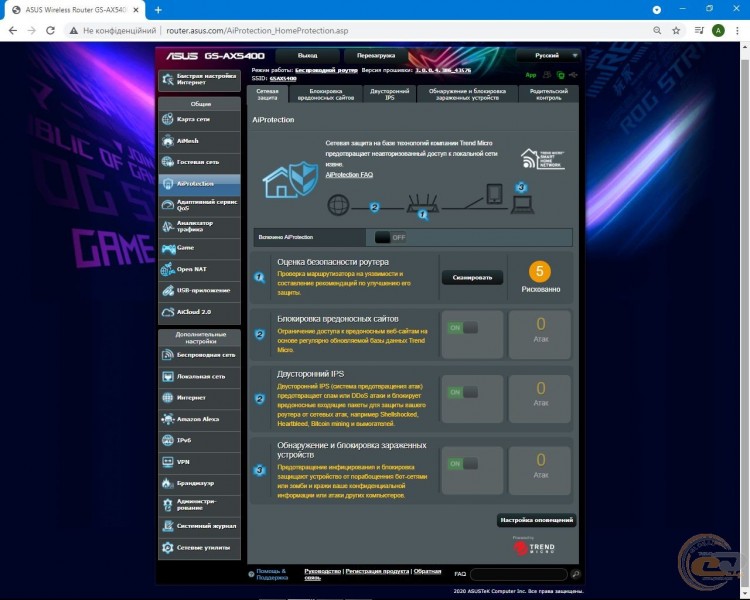Click the FAQ search input field
Screen dimensions: 750x600
click(519, 574)
